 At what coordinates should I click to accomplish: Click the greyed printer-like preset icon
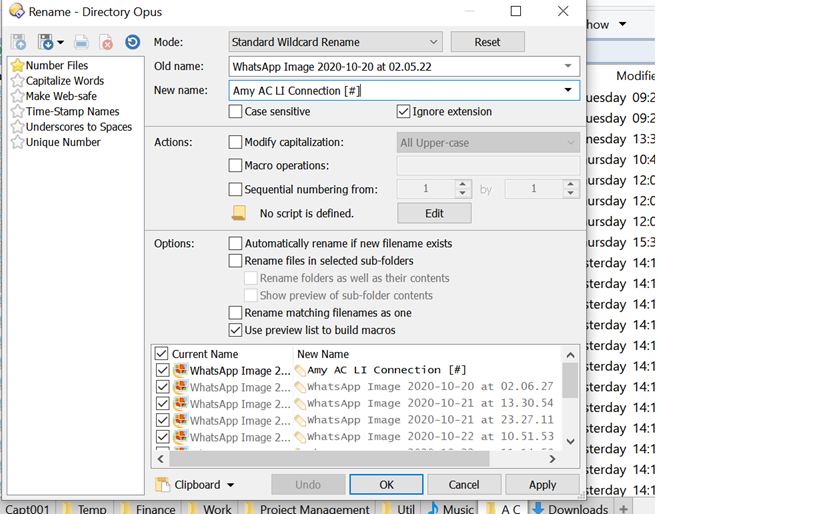[81, 42]
